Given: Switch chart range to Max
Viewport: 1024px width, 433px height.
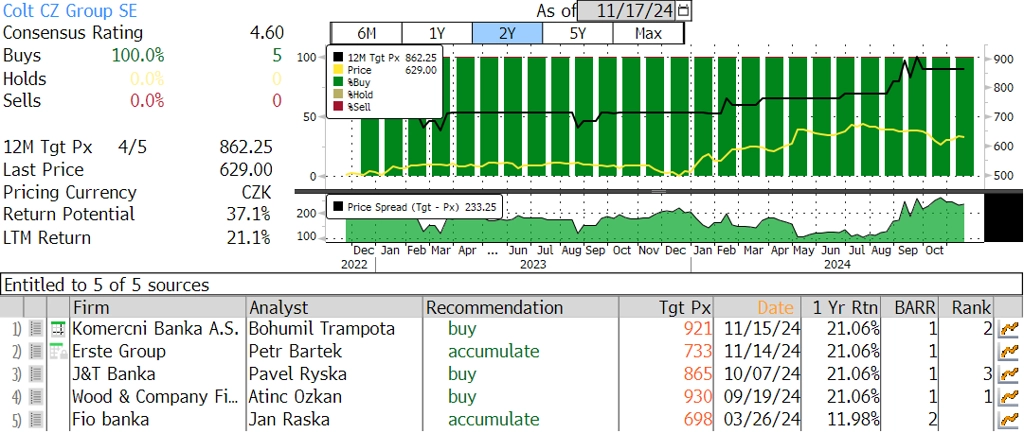Looking at the screenshot, I should pos(648,33).
